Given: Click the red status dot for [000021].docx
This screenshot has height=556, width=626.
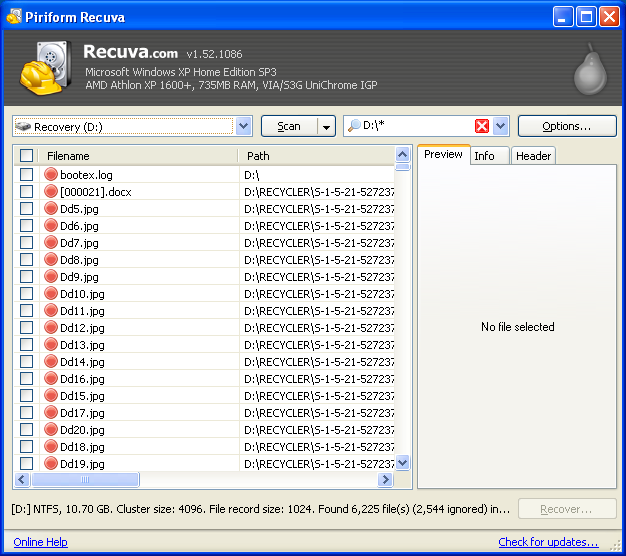Looking at the screenshot, I should [x=51, y=192].
